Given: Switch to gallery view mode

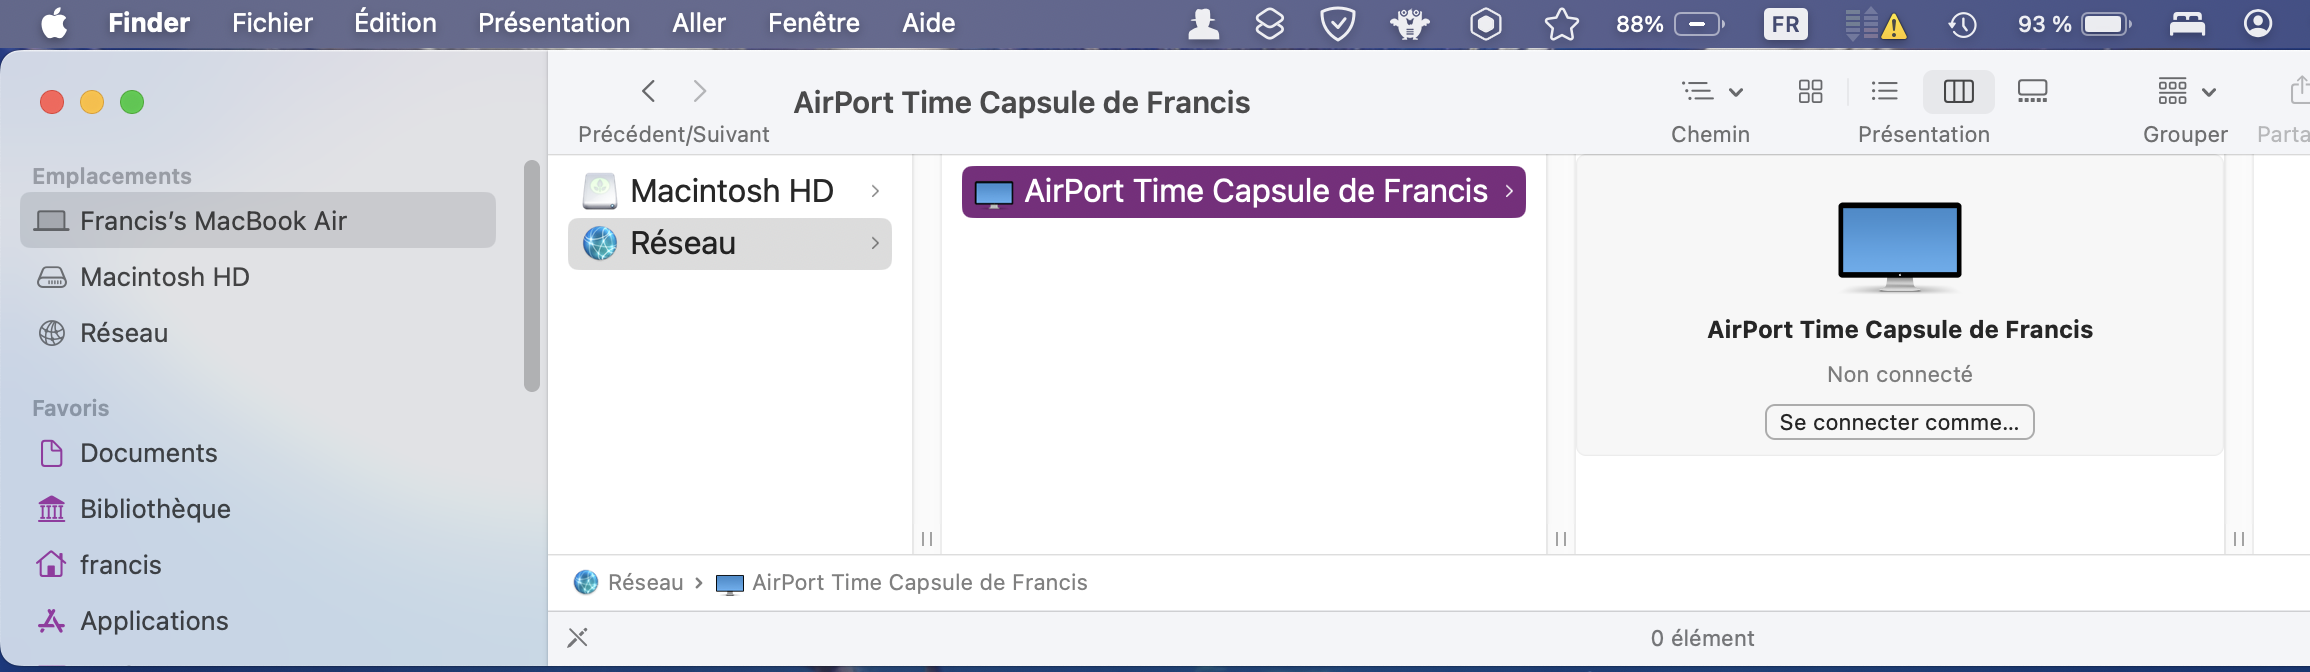Looking at the screenshot, I should pyautogui.click(x=2032, y=92).
